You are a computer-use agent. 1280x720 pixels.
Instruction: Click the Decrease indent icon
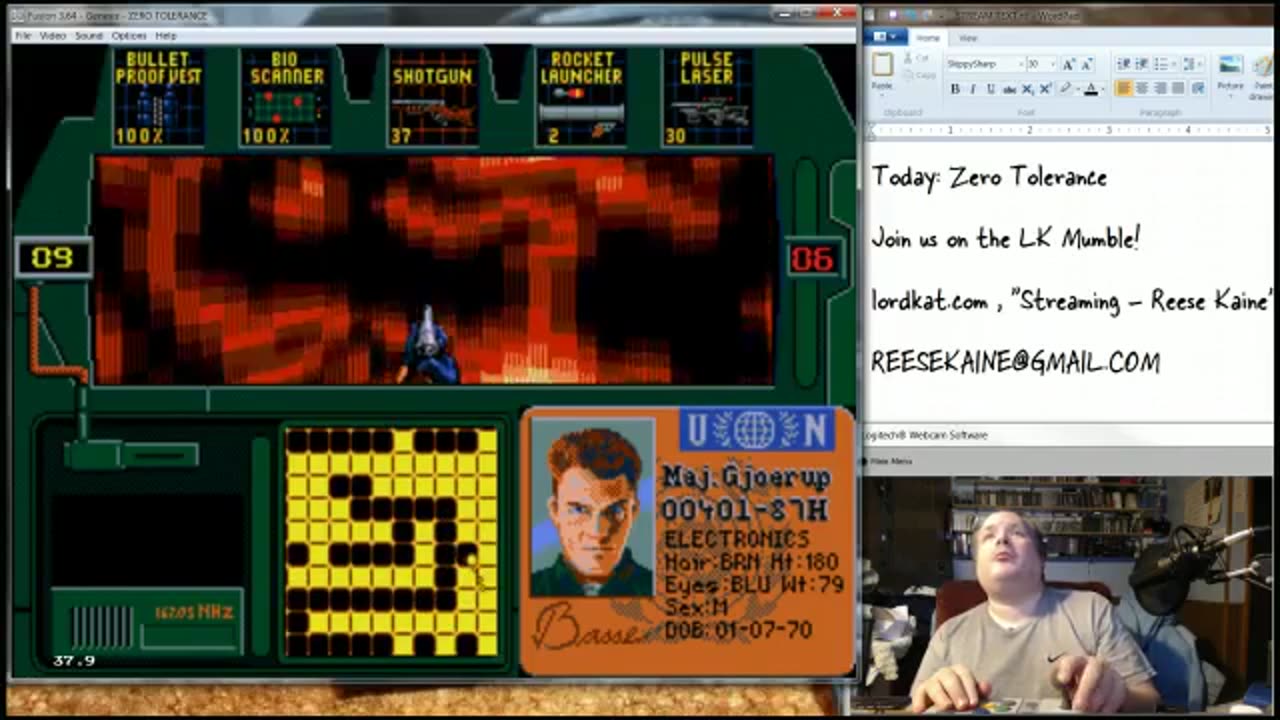pyautogui.click(x=1123, y=64)
